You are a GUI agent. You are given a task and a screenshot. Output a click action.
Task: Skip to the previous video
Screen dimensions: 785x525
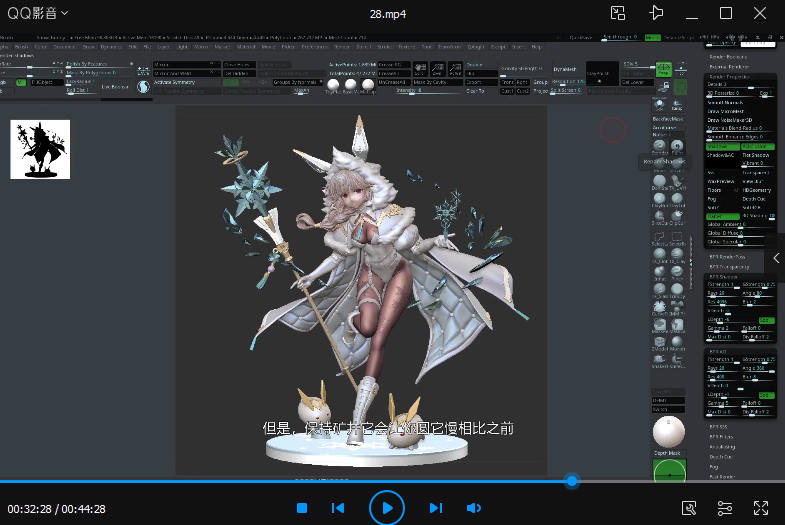(x=338, y=508)
